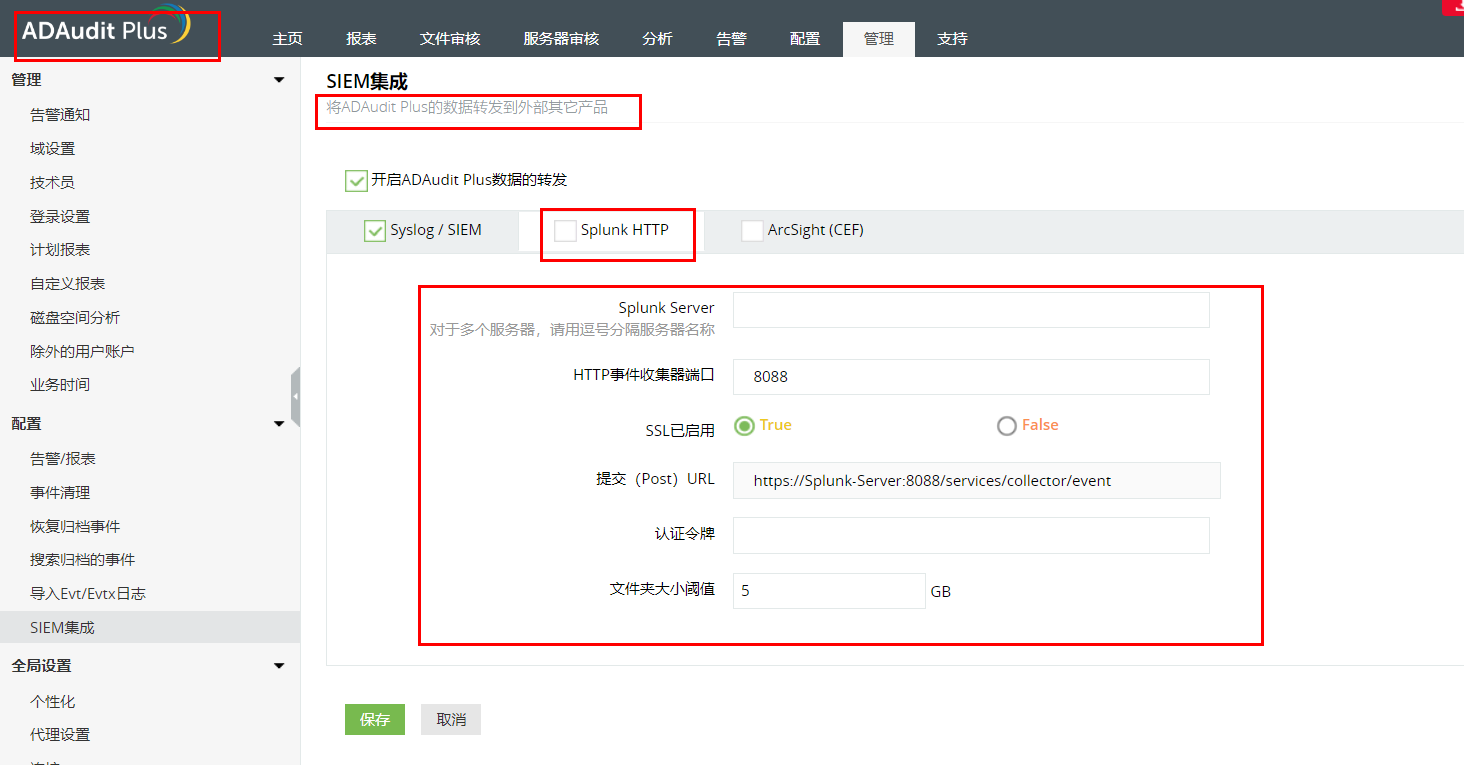The image size is (1464, 765).
Task: Click the 文件夹大小阈值 field showing 5
Action: 829,591
